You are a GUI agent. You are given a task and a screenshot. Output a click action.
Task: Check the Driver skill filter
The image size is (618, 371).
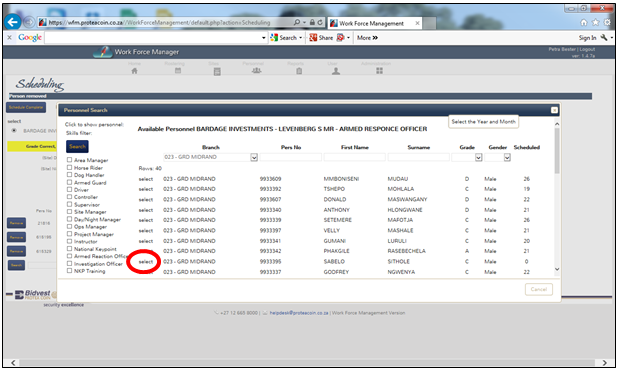[69, 189]
